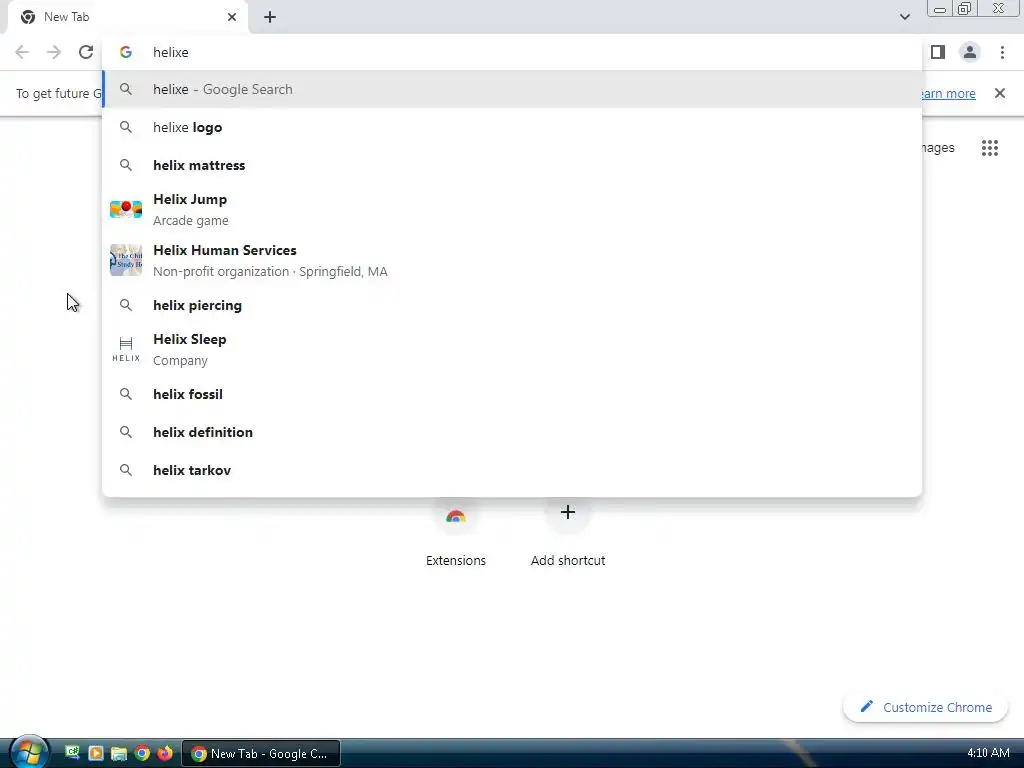This screenshot has width=1024, height=768.
Task: Click the browser Back arrow
Action: pyautogui.click(x=22, y=52)
